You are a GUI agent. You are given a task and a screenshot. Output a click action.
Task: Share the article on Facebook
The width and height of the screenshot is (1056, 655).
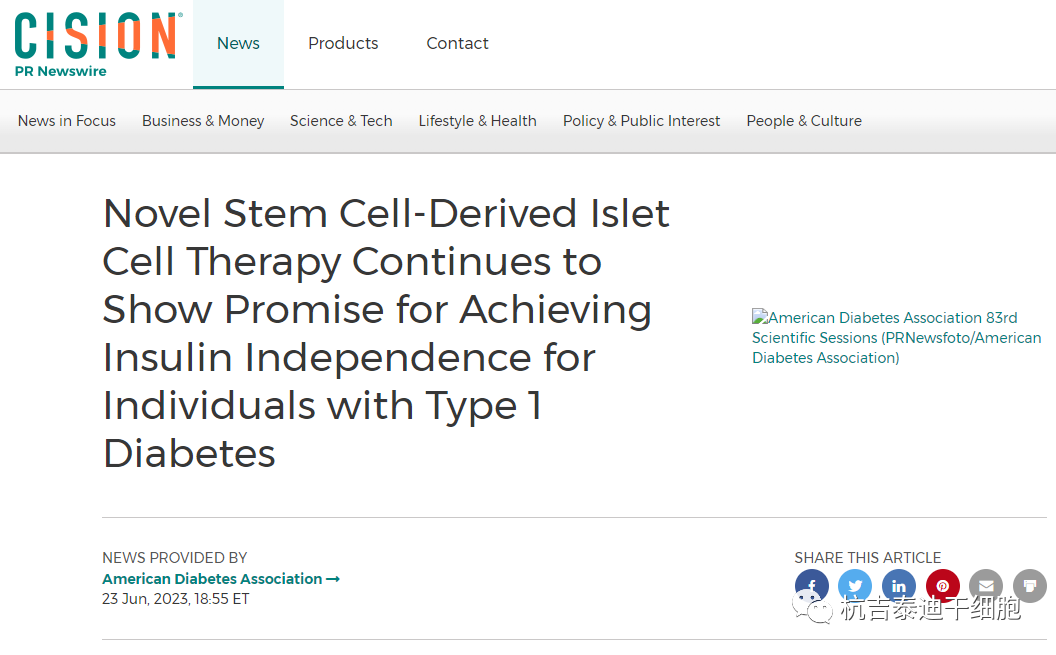(x=812, y=586)
